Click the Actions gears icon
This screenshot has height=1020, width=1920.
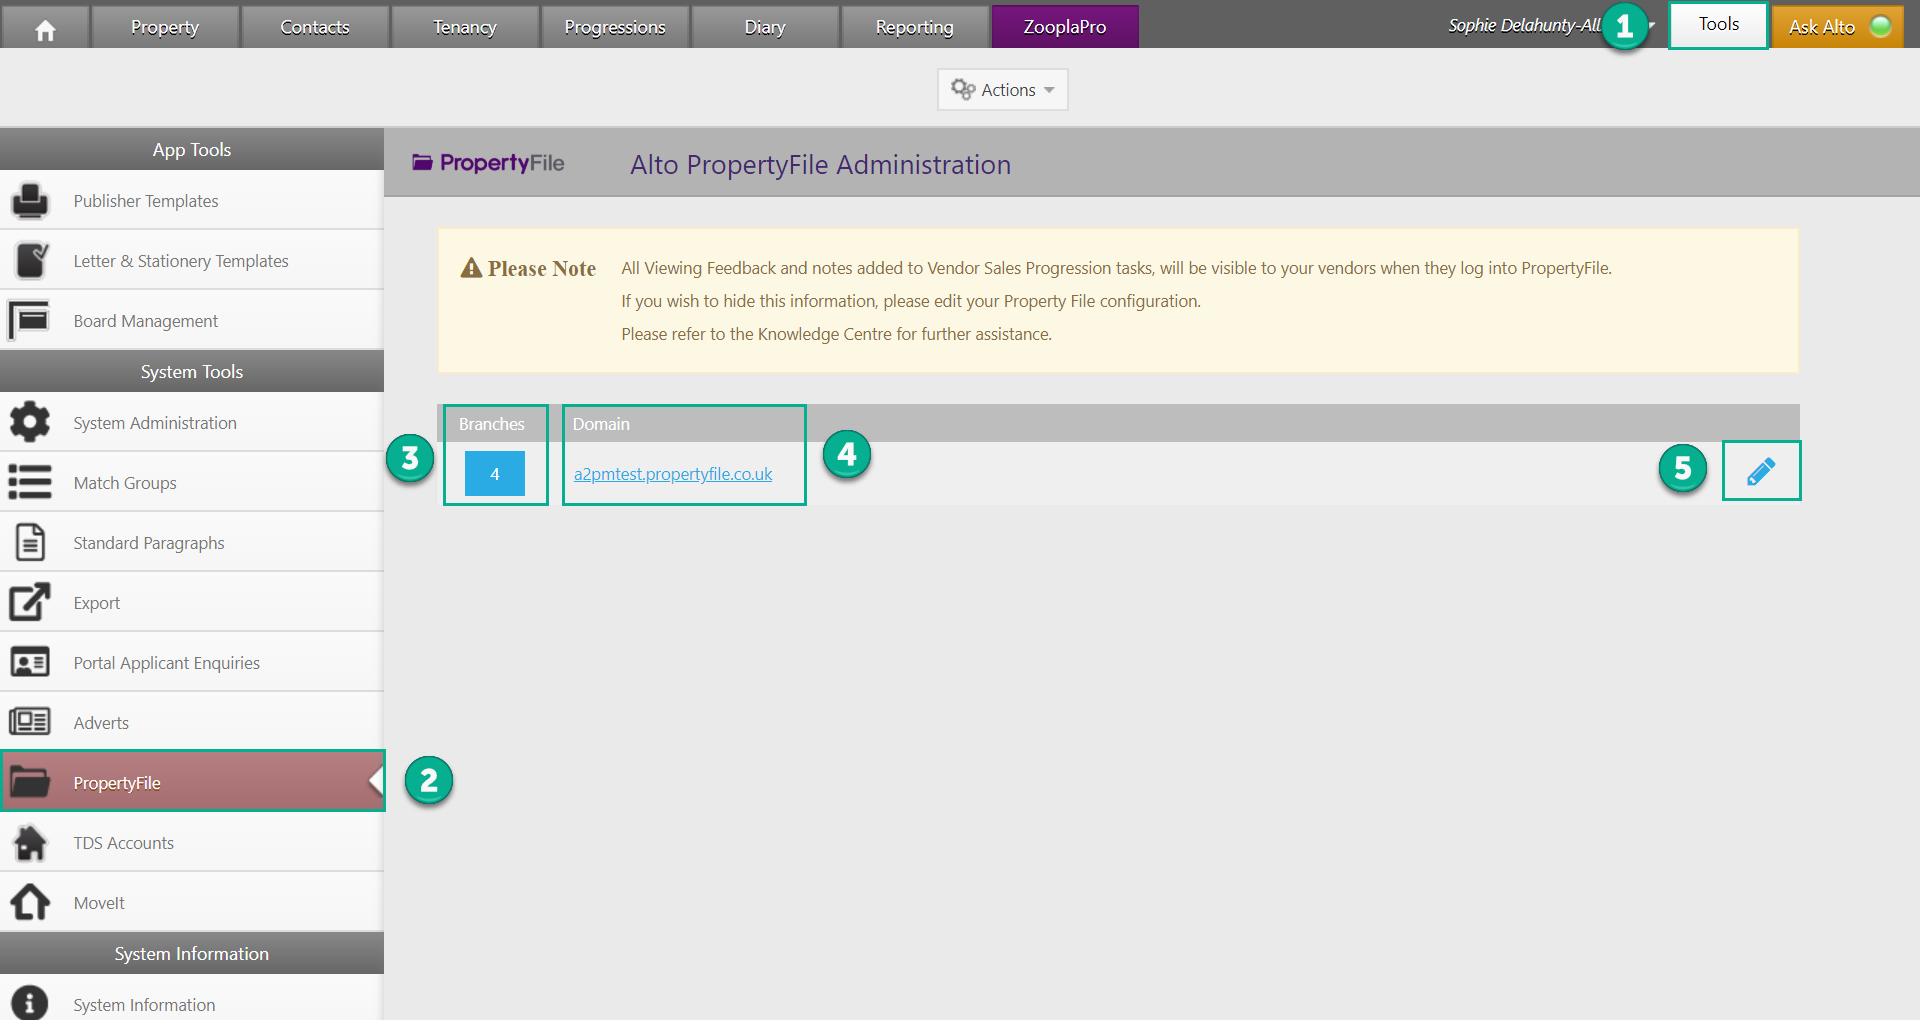(963, 89)
